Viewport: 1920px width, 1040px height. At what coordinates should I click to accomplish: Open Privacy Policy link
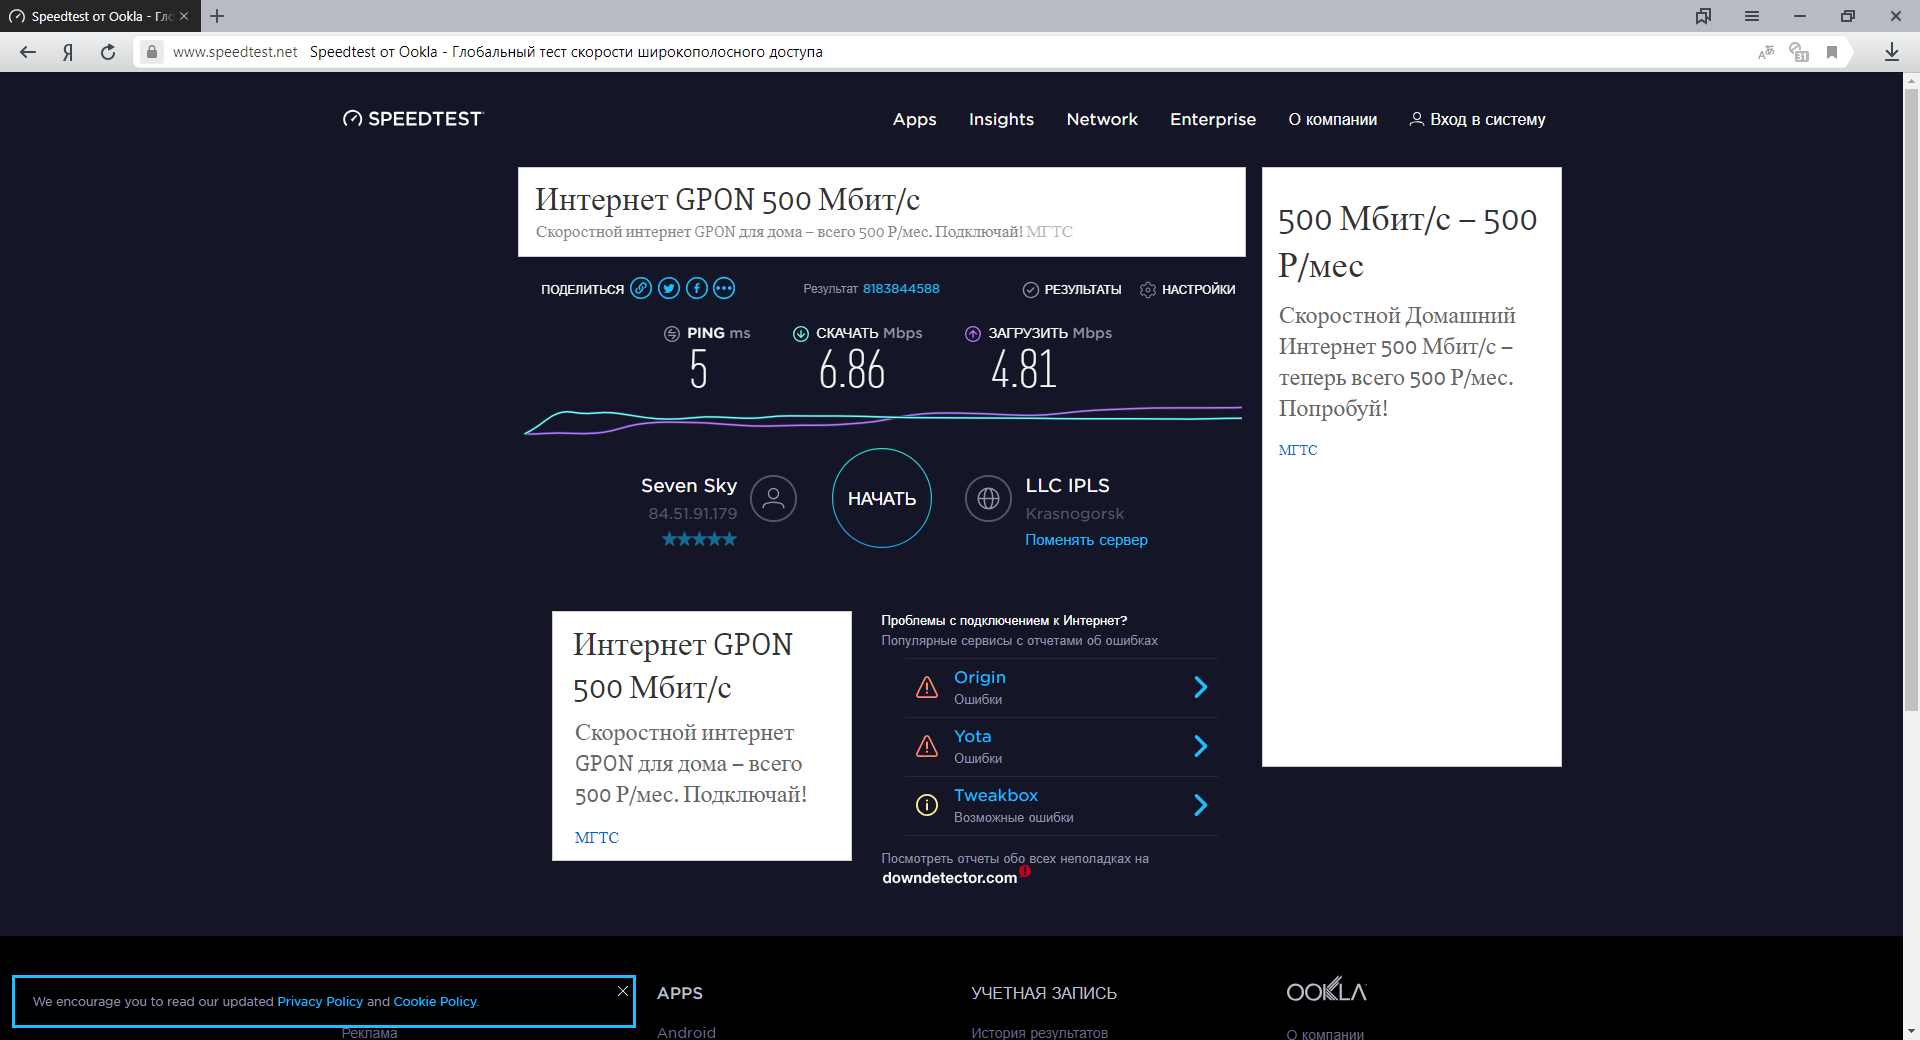(x=320, y=1001)
